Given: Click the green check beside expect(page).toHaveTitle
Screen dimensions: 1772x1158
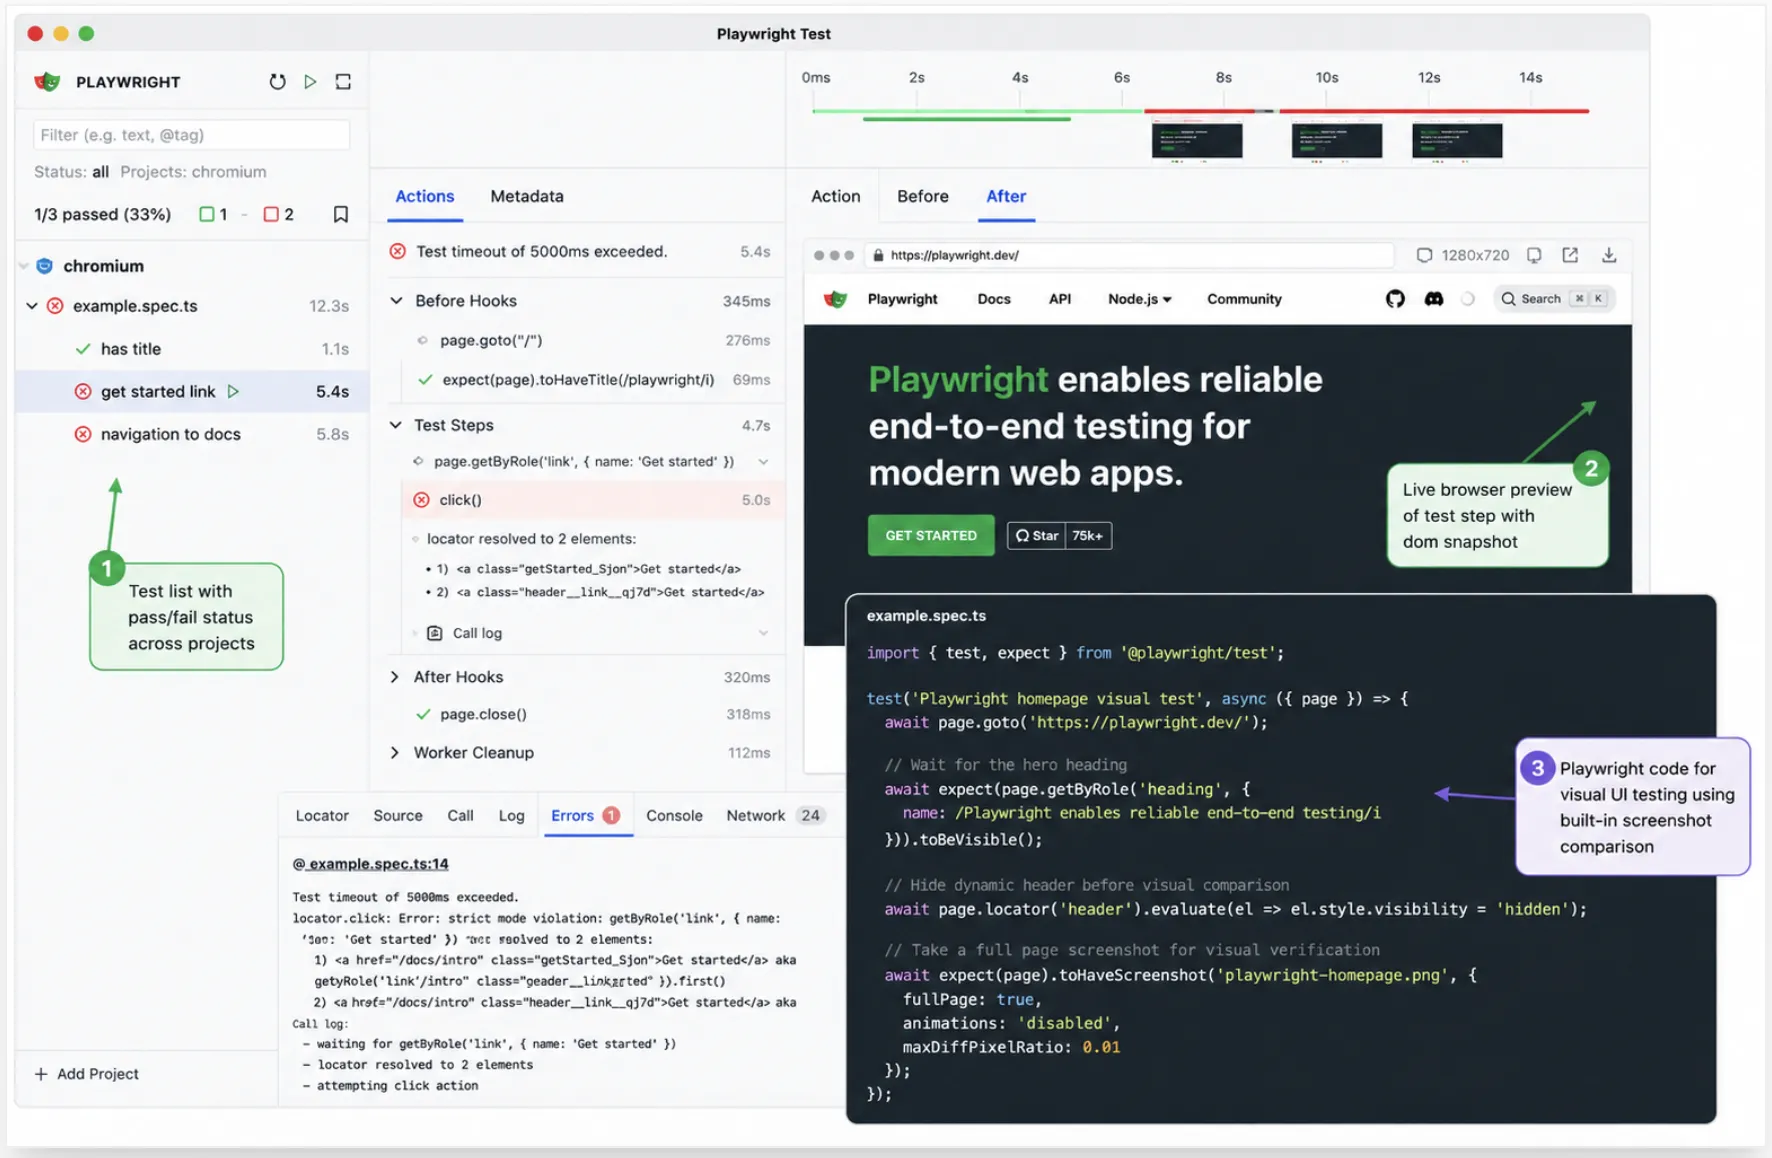Looking at the screenshot, I should [426, 380].
